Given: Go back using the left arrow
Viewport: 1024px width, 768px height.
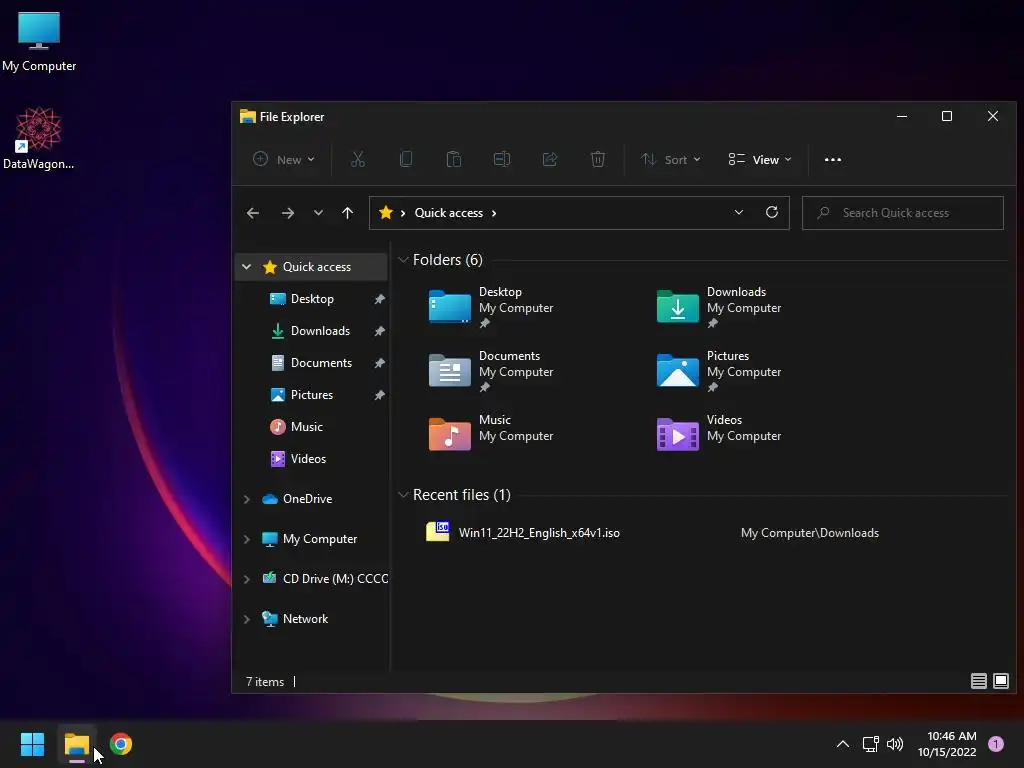Looking at the screenshot, I should [253, 213].
